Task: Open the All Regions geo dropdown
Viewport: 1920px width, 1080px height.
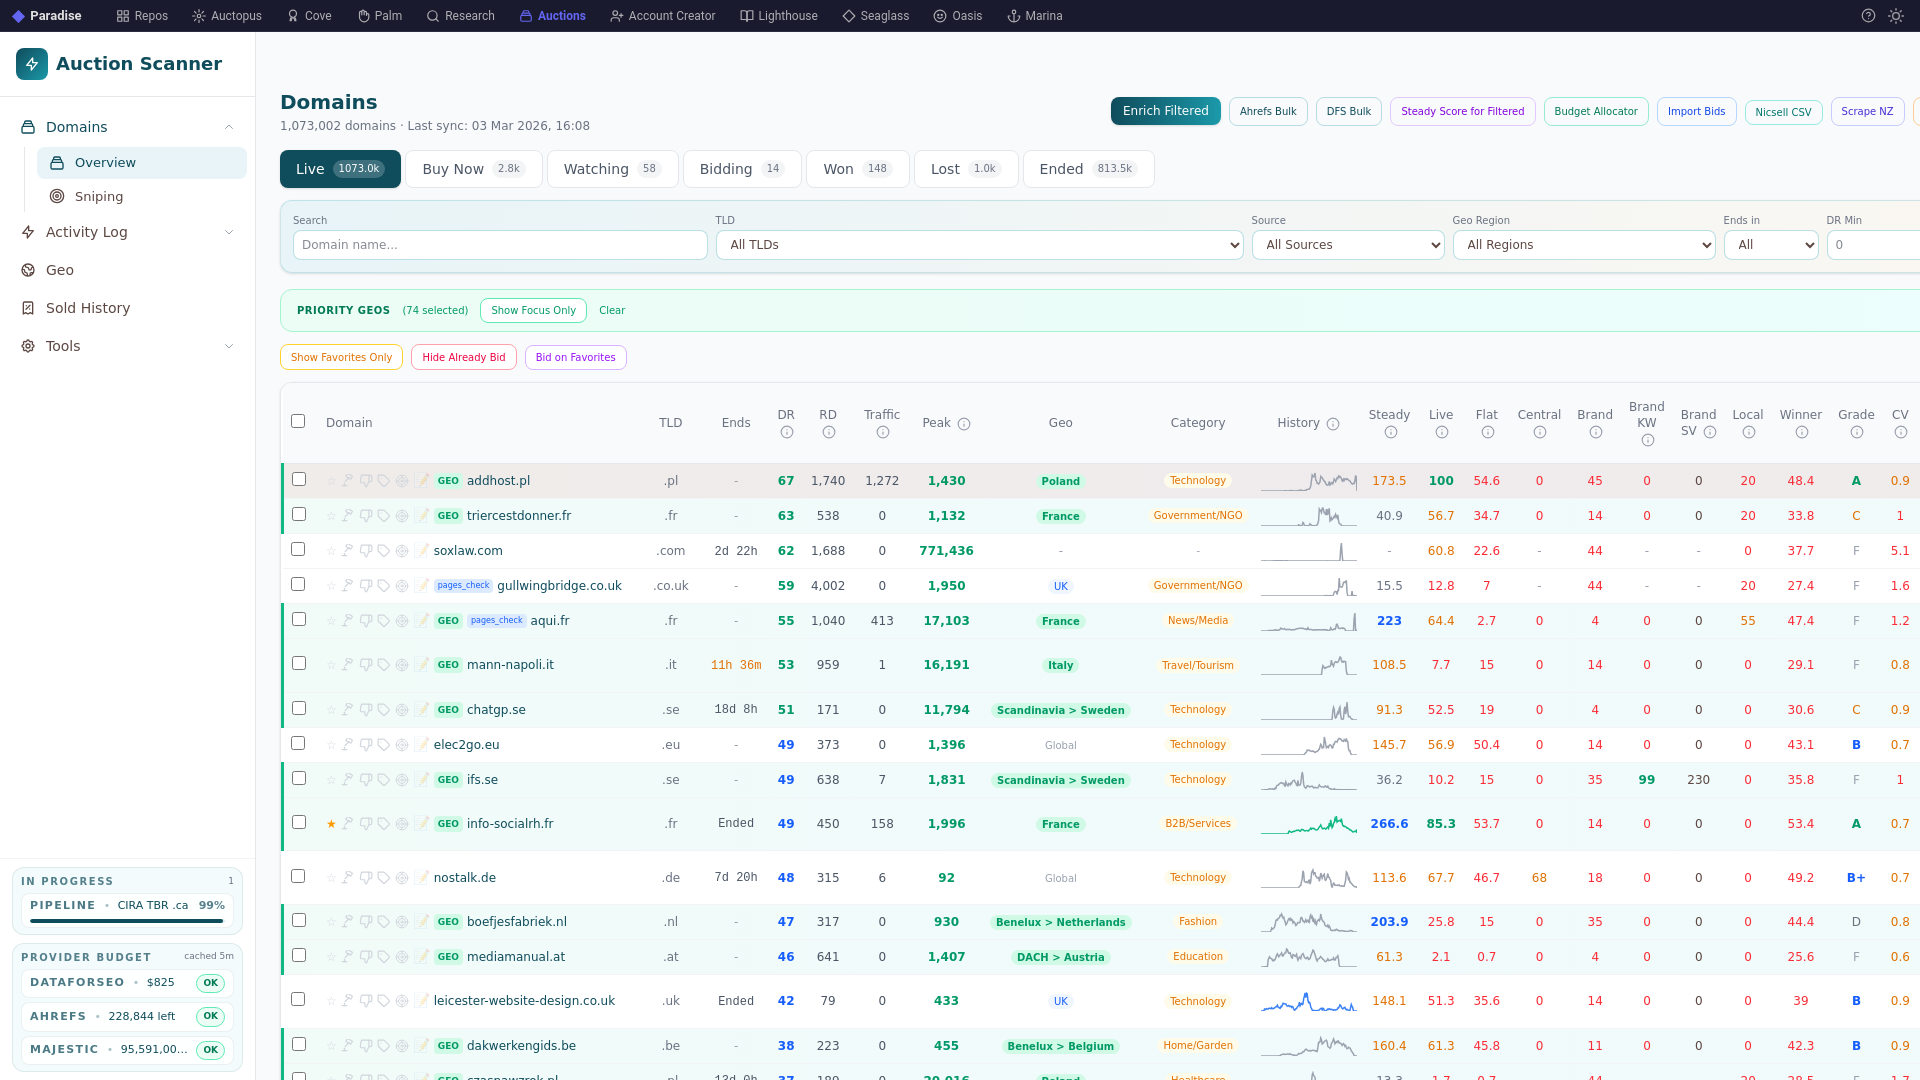Action: pyautogui.click(x=1584, y=245)
